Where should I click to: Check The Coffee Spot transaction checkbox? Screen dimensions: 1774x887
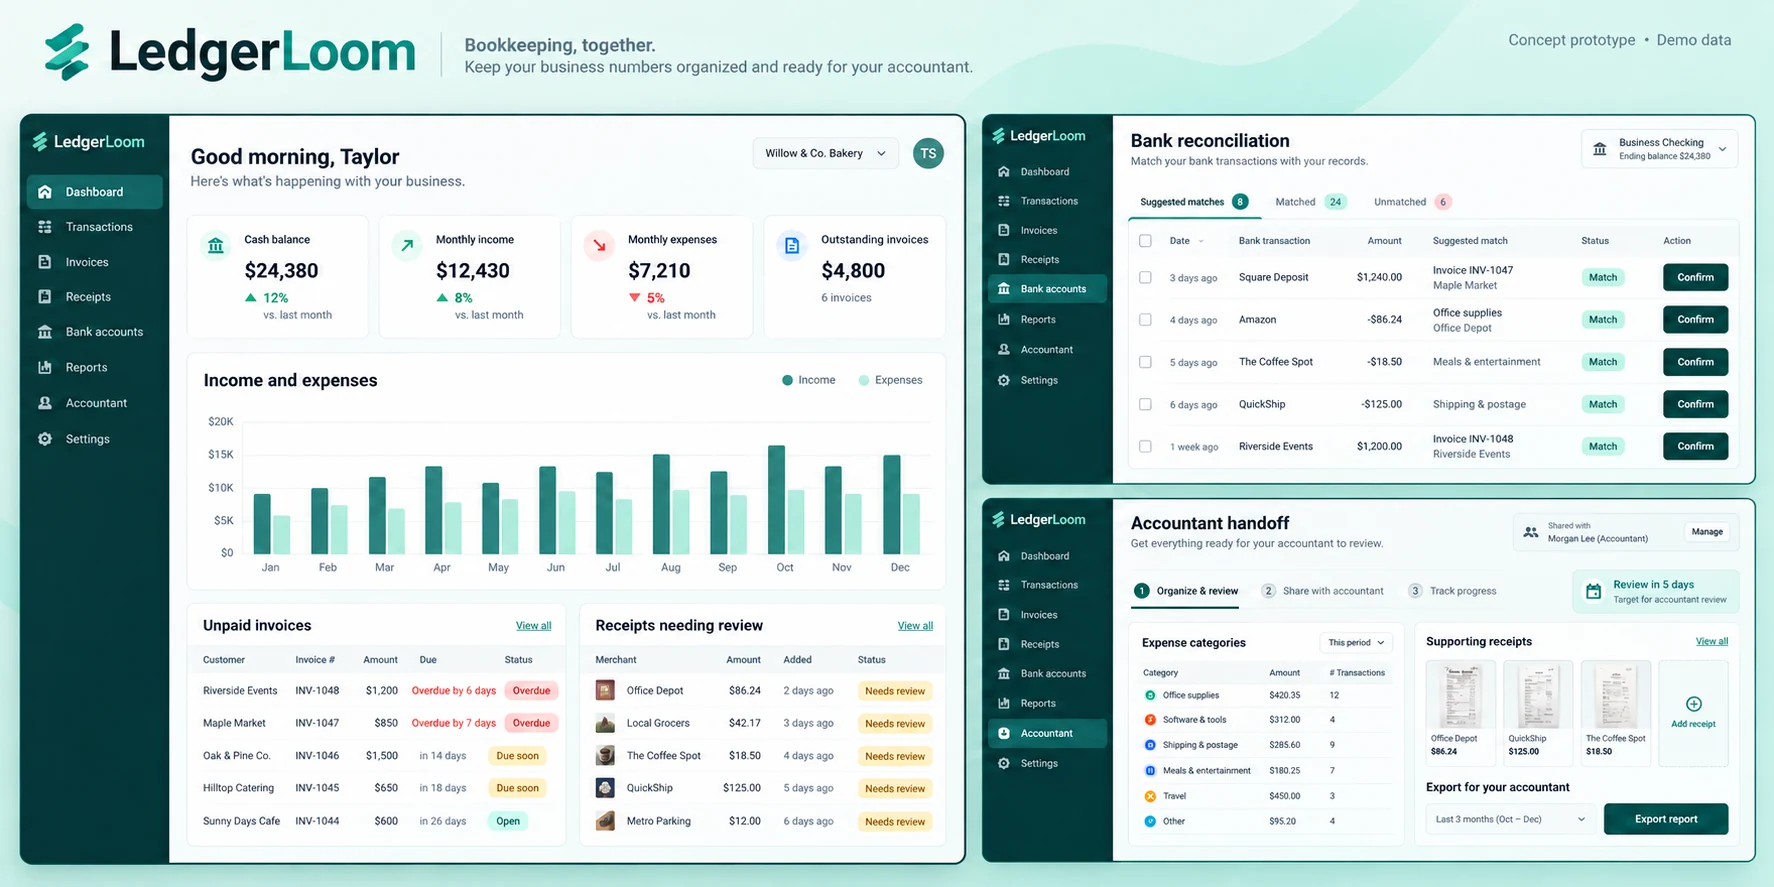(1145, 362)
